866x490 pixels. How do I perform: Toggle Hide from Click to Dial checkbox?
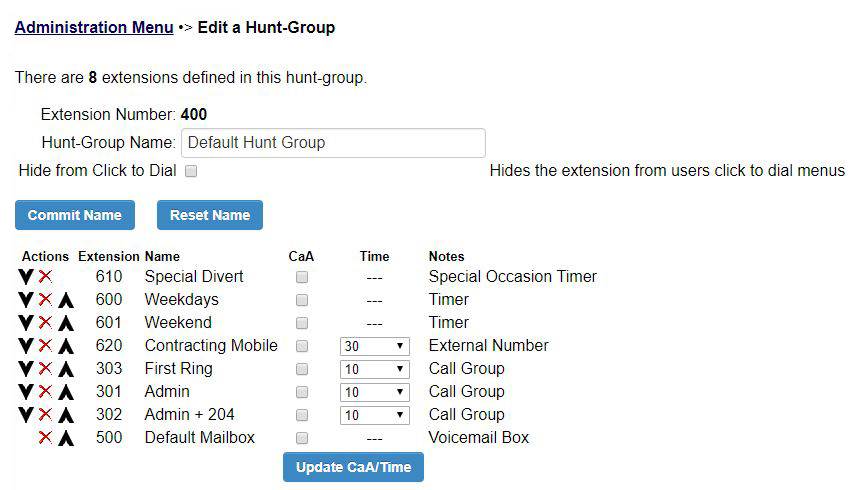click(191, 171)
